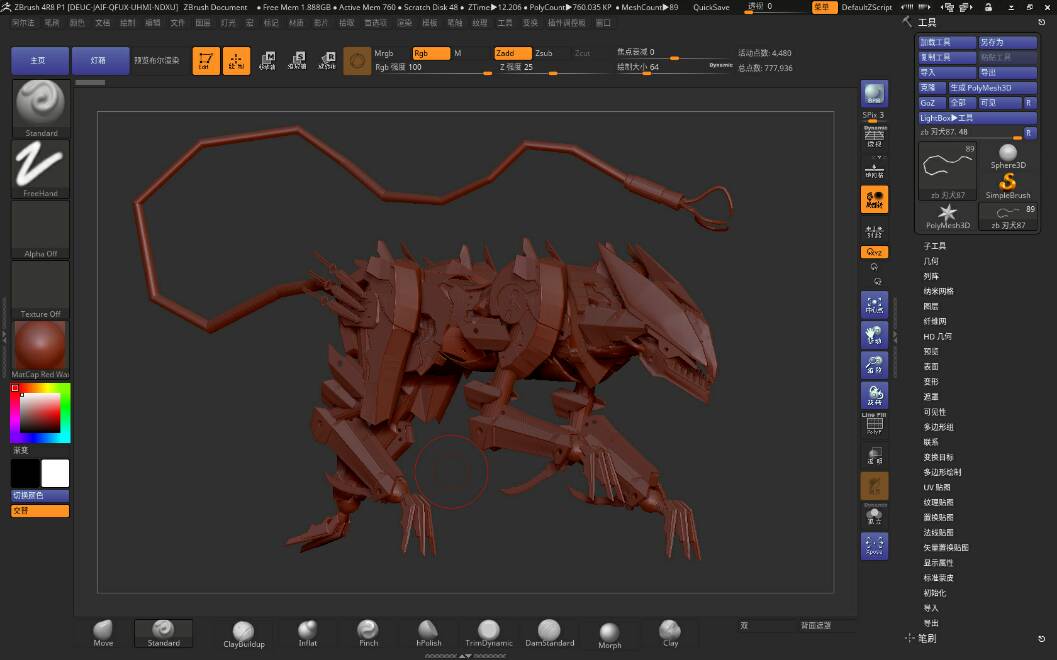Open the FreeHand stroke picker
This screenshot has width=1057, height=660.
[41, 167]
